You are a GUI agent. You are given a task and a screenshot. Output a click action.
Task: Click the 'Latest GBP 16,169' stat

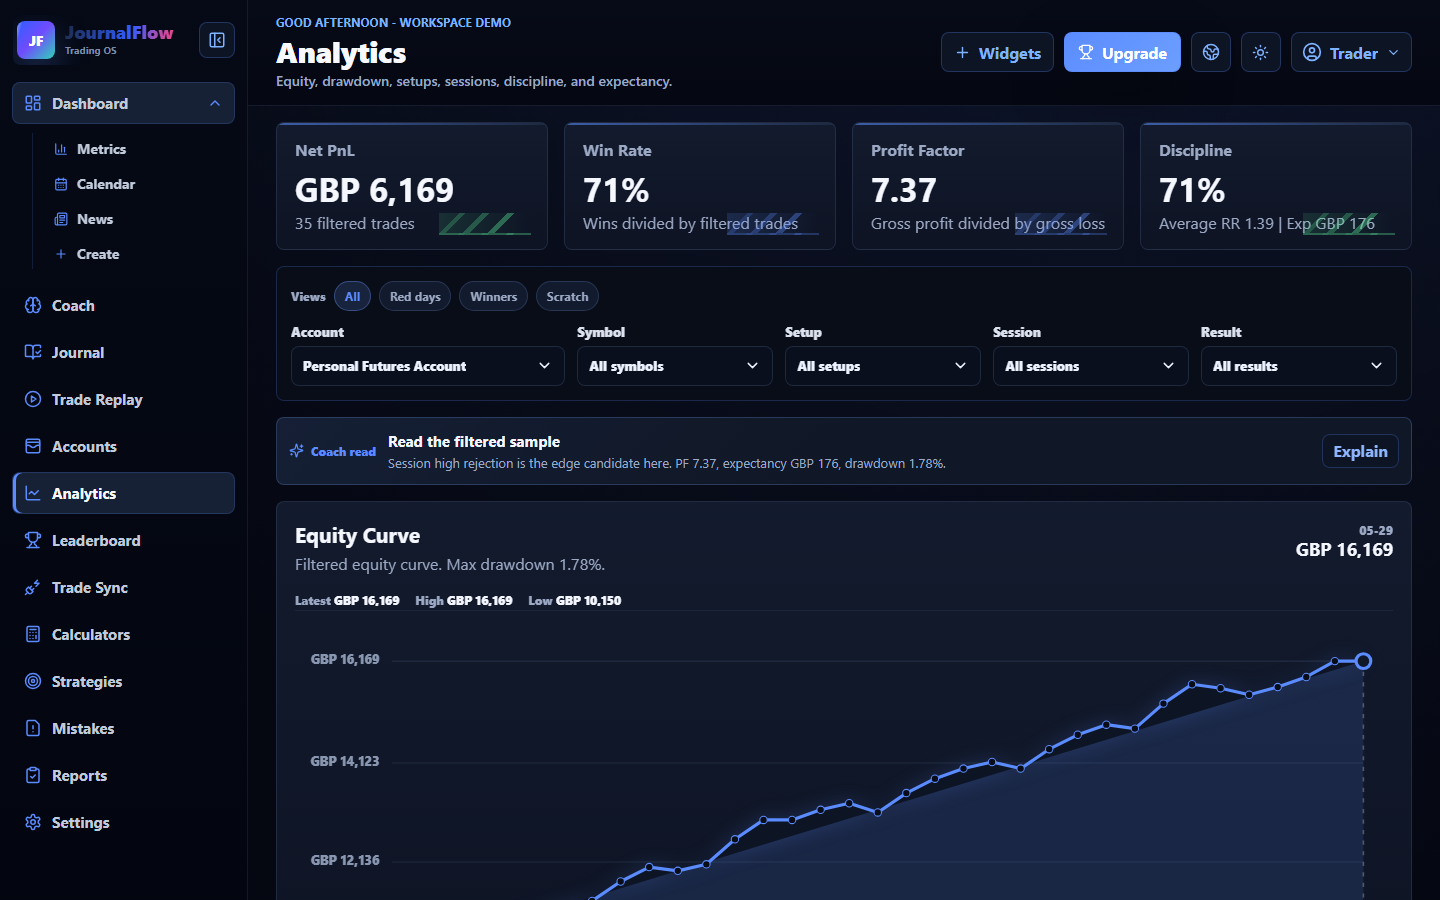coord(347,601)
